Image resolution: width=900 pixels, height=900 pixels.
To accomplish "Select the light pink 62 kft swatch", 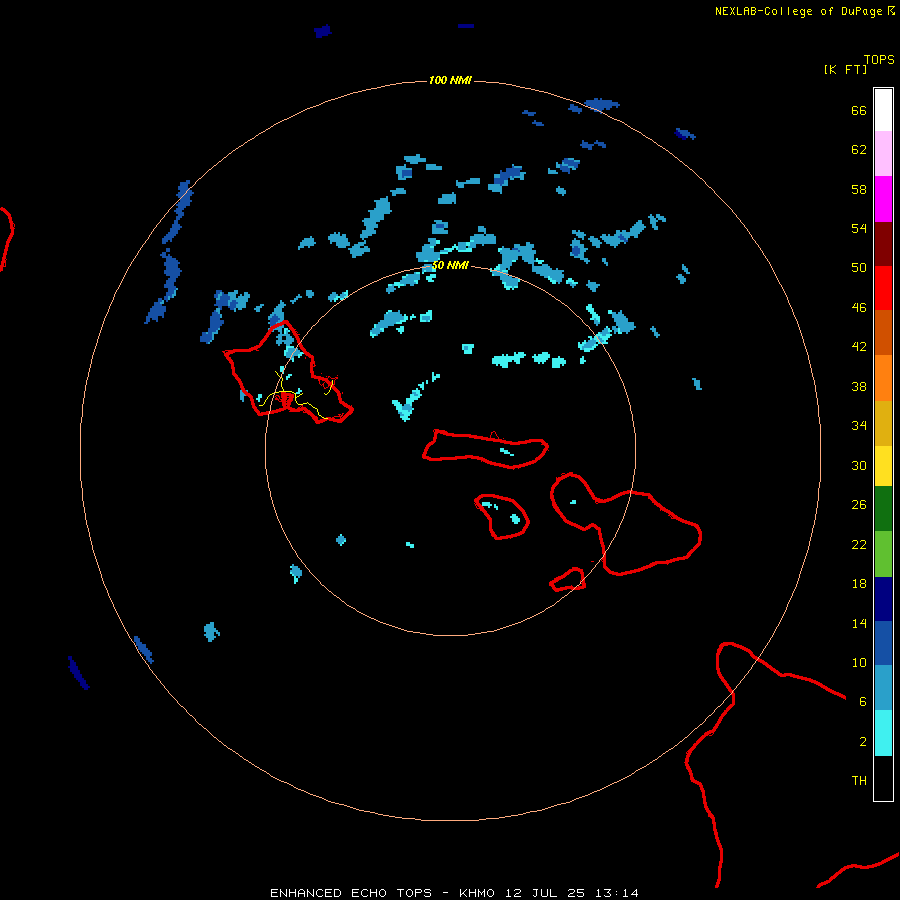I will tap(883, 153).
